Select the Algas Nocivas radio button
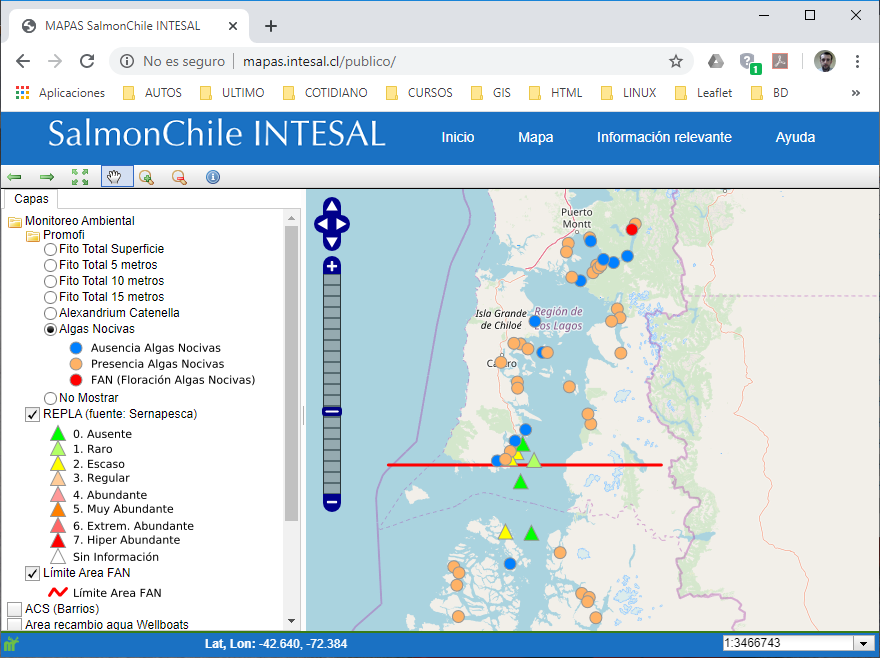 (51, 329)
